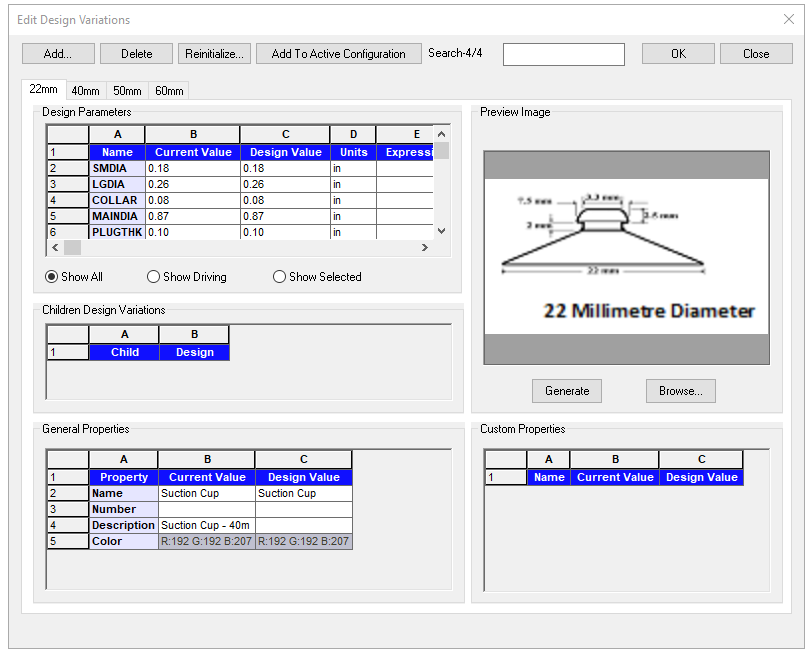Click Add To Active Configuration

tap(338, 54)
